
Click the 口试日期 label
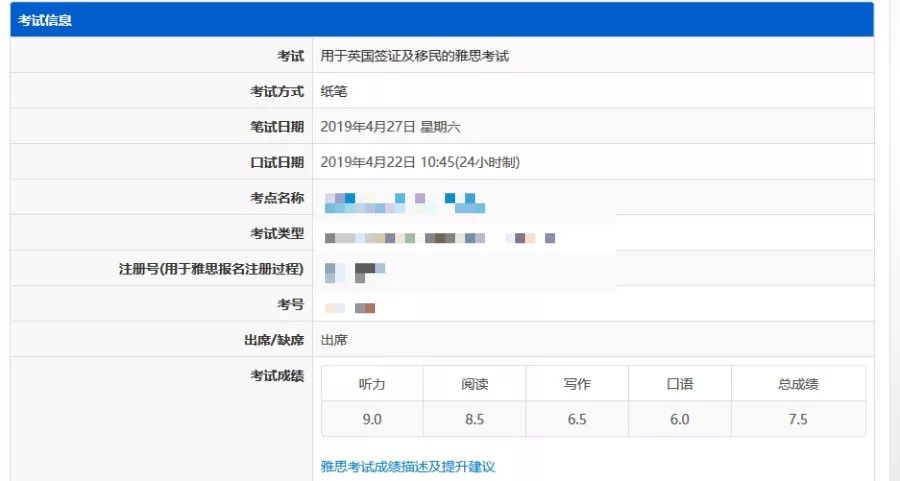click(277, 162)
